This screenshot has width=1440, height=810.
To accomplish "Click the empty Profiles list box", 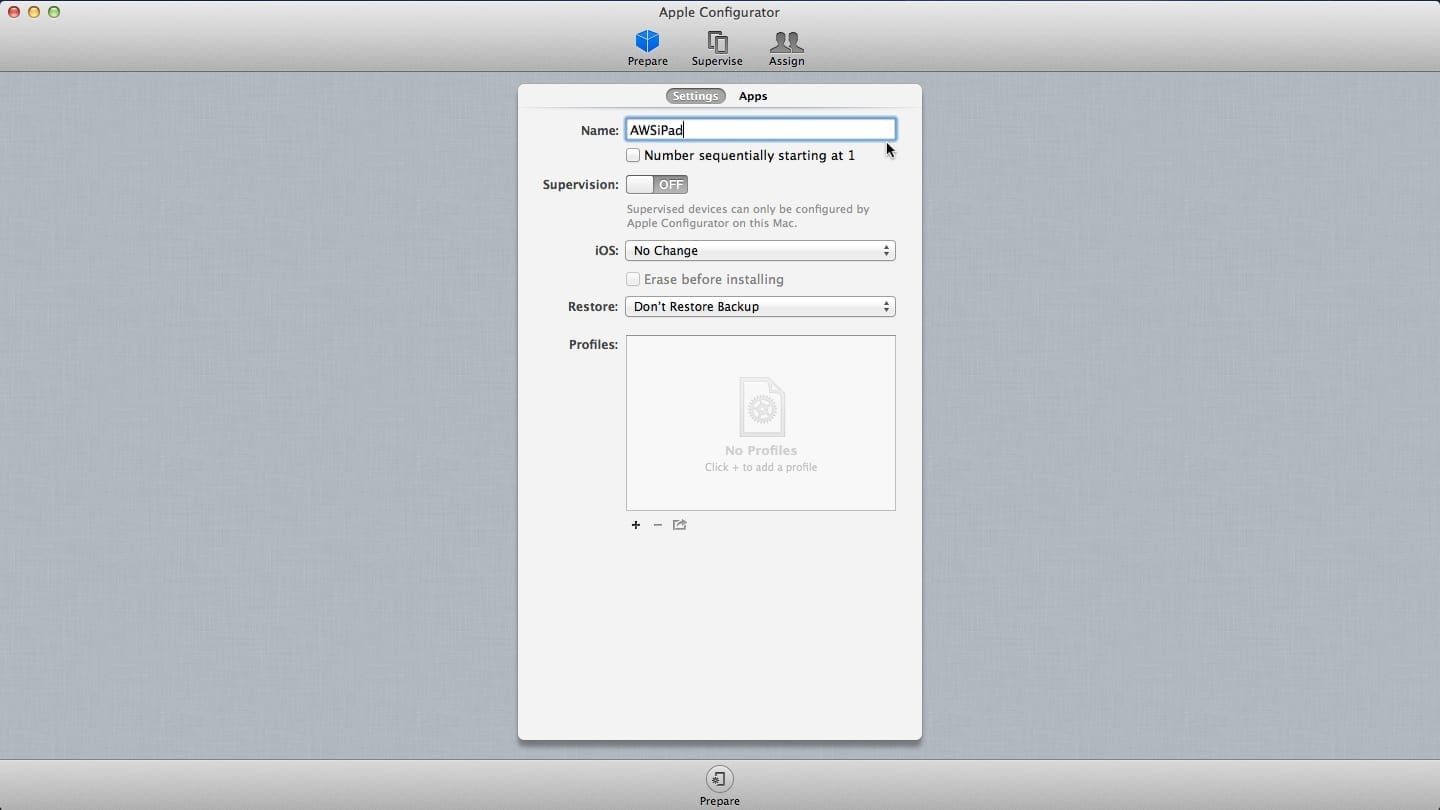I will point(761,423).
